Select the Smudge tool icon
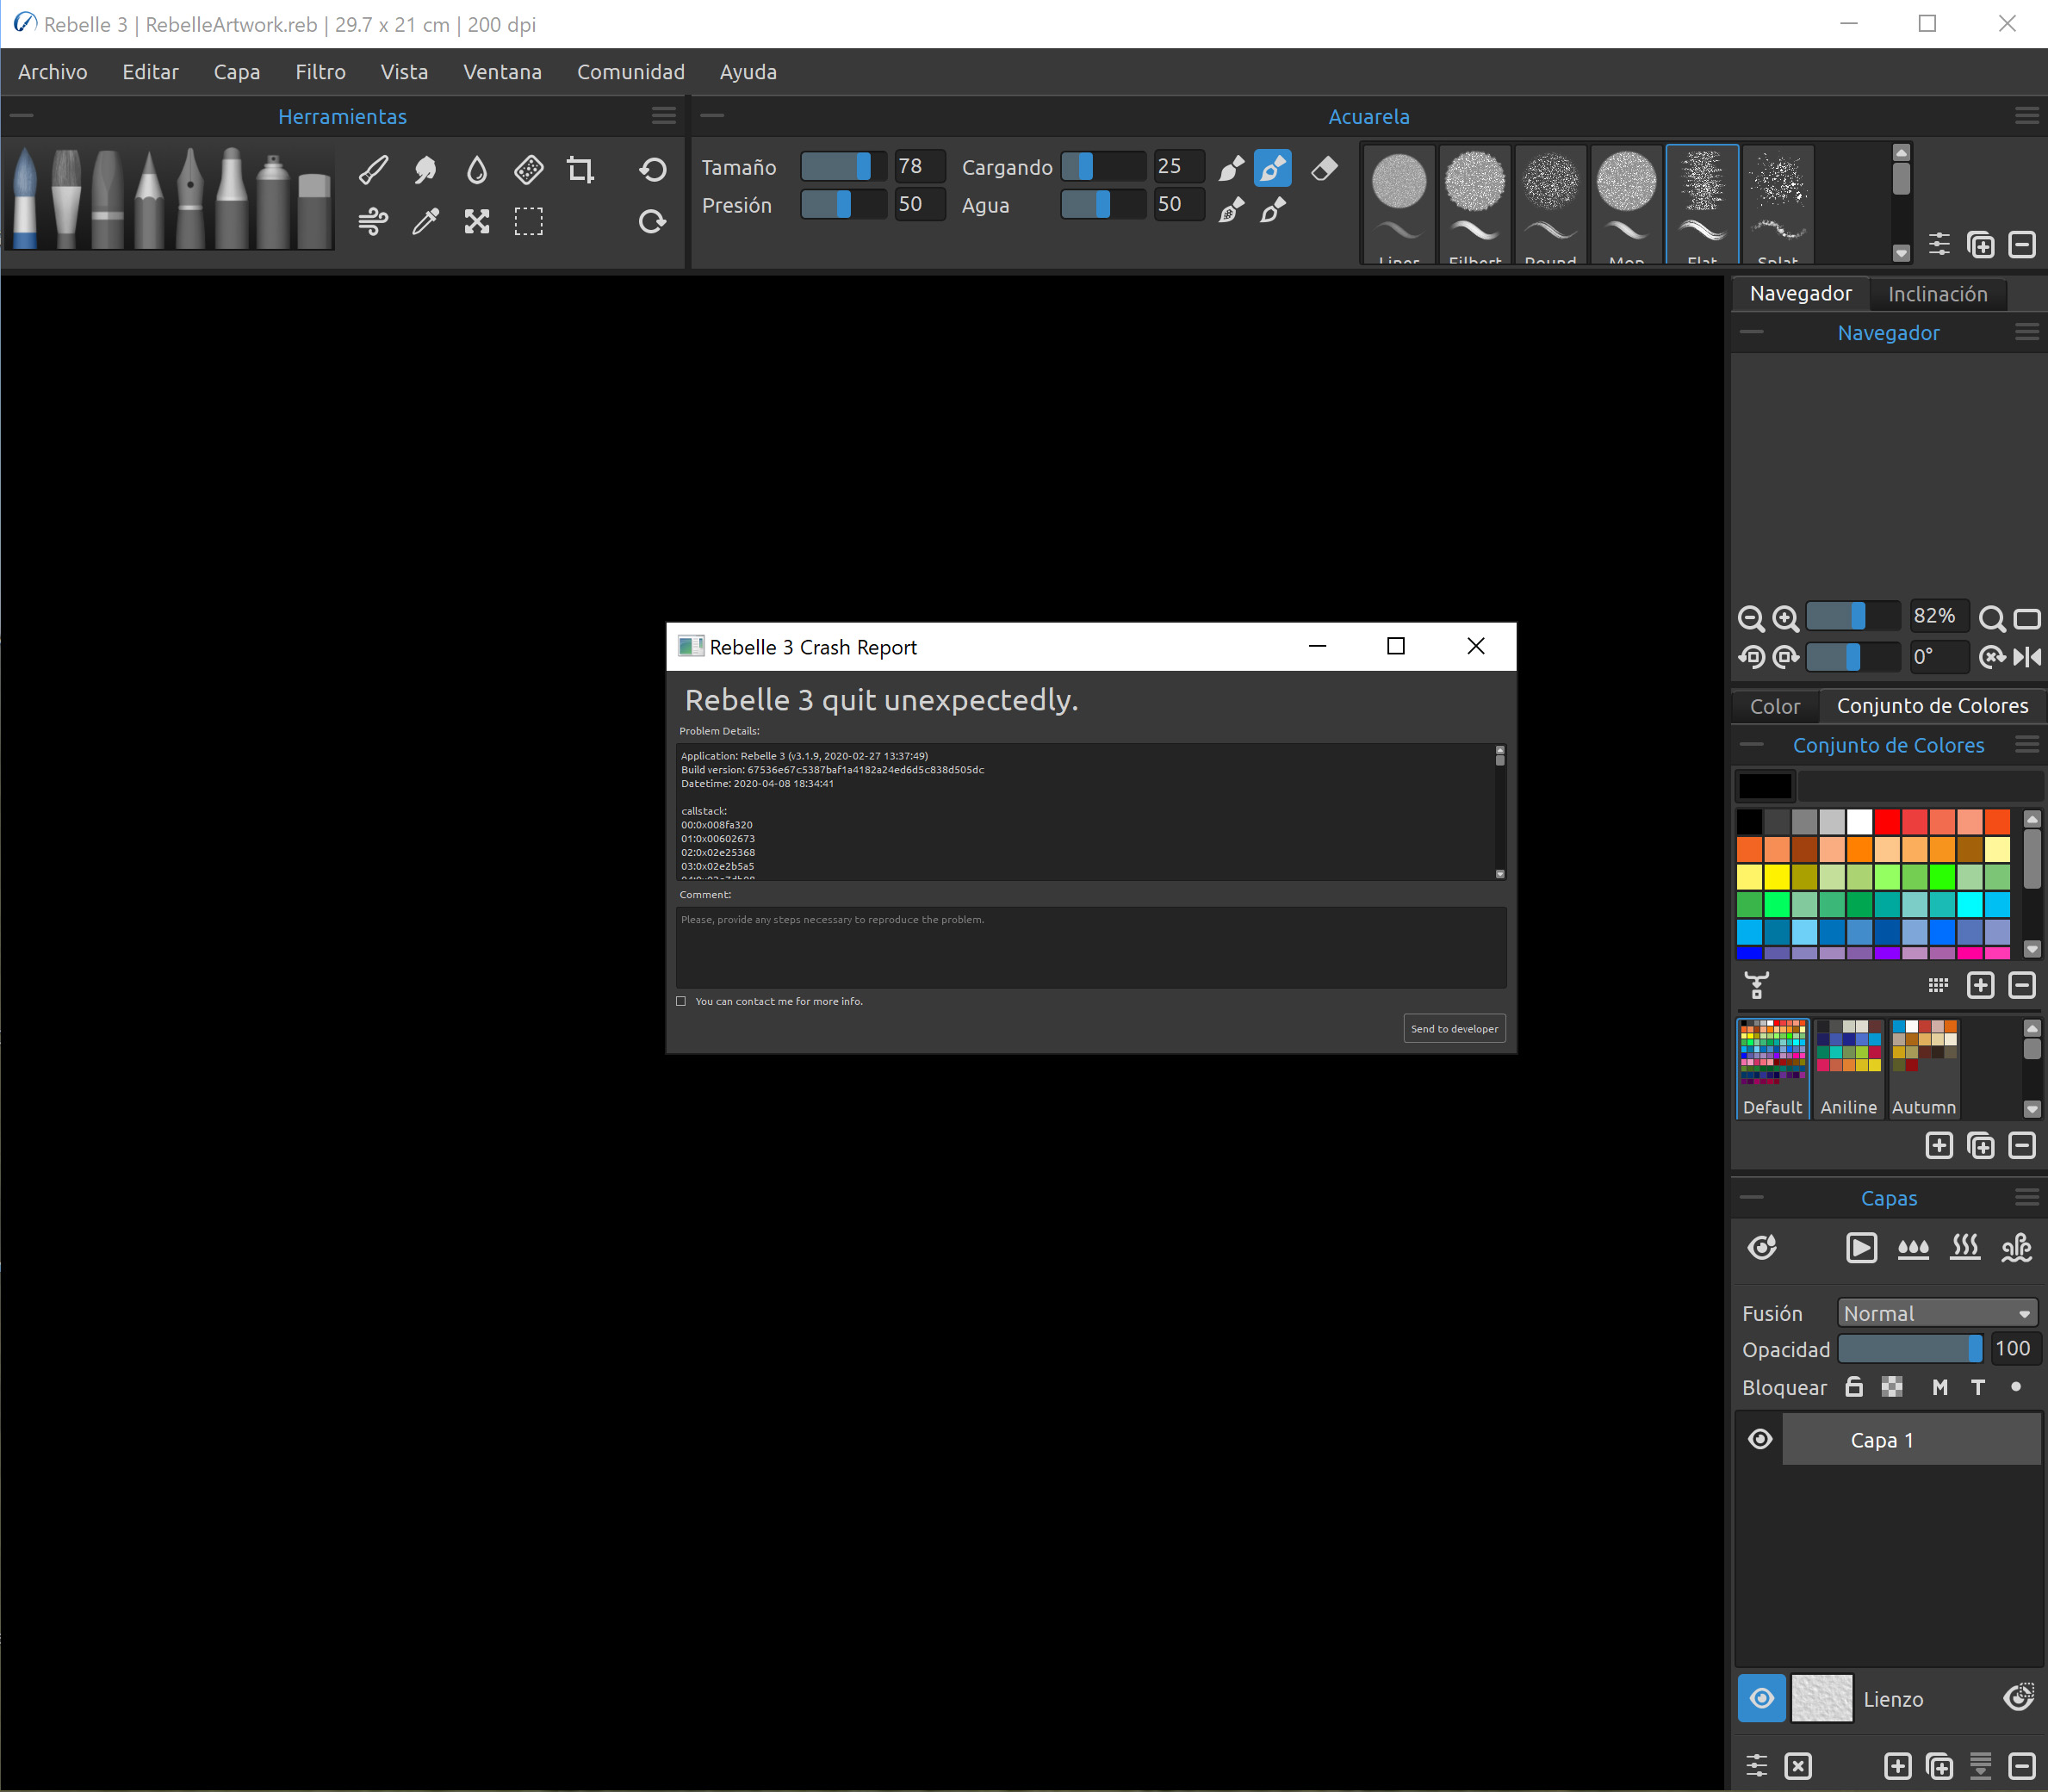2048x1792 pixels. pos(425,169)
